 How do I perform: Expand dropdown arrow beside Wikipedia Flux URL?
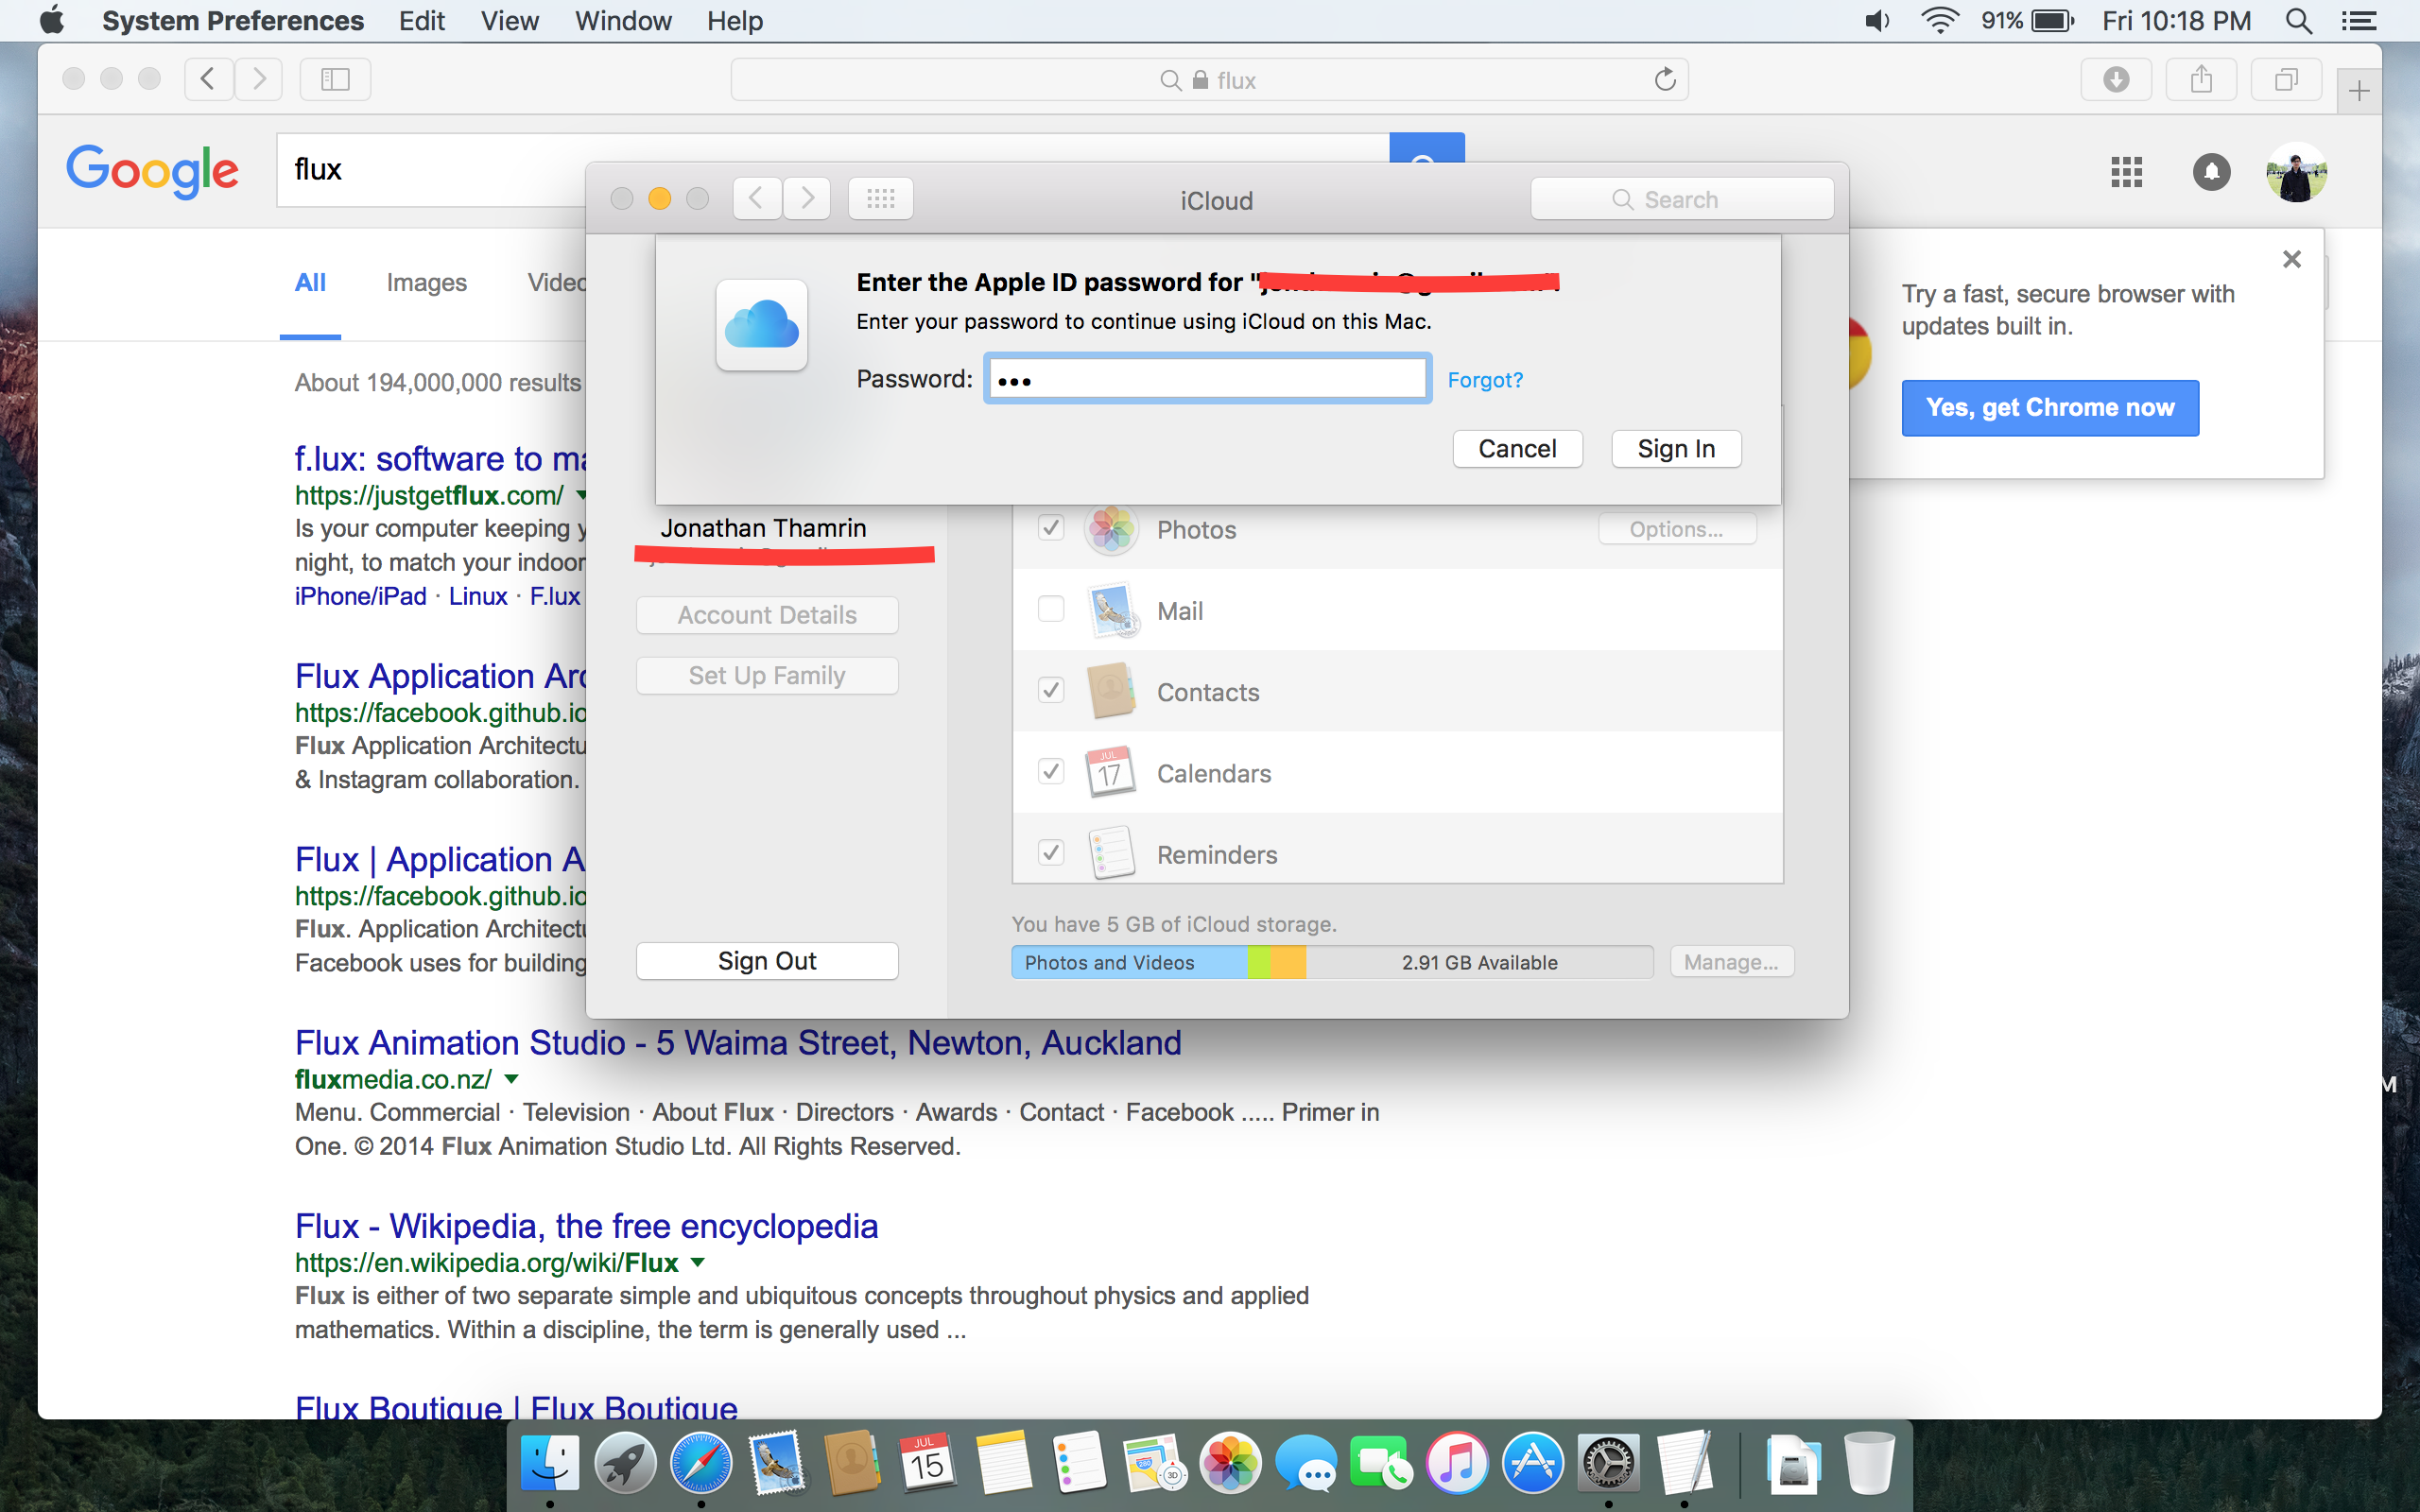[698, 1262]
